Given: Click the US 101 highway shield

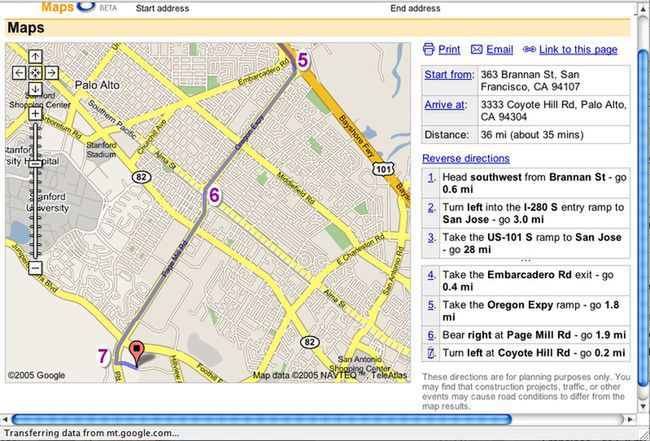Looking at the screenshot, I should tap(383, 169).
